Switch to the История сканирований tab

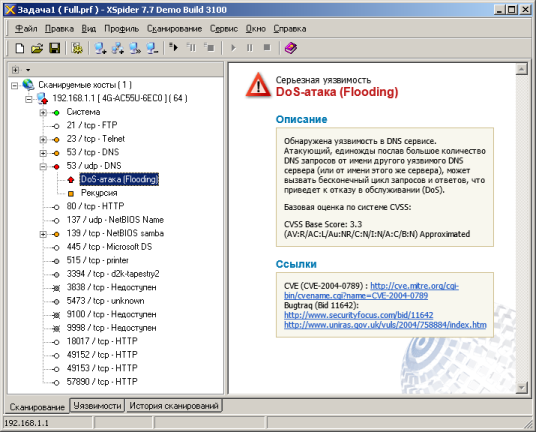click(x=174, y=406)
